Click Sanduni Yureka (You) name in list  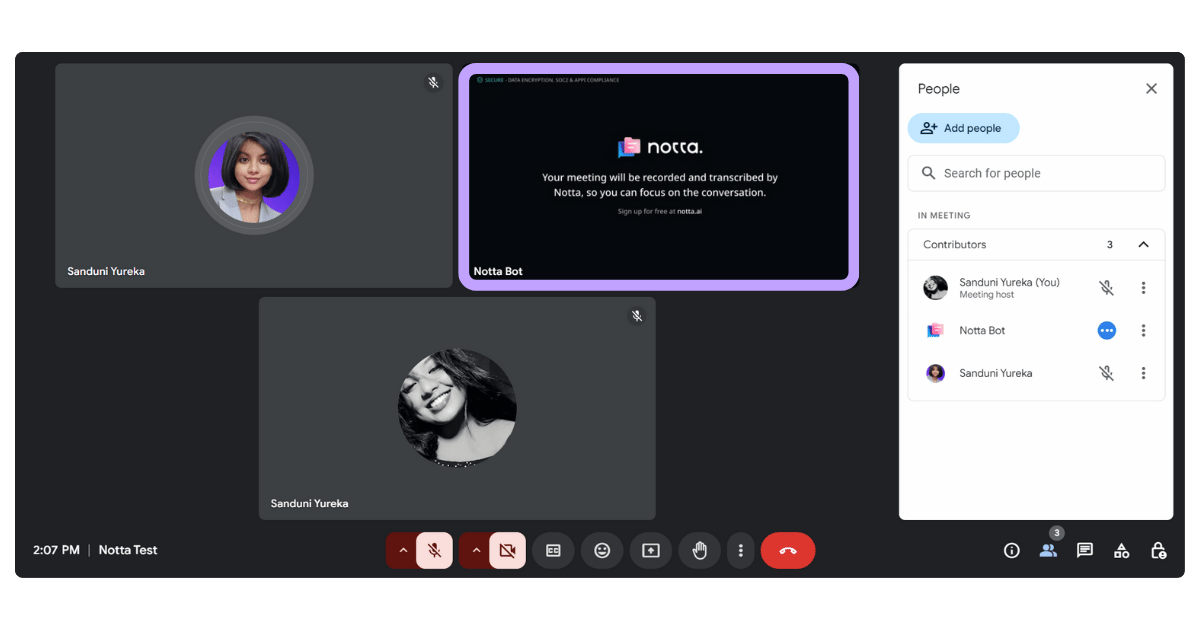coord(1009,282)
